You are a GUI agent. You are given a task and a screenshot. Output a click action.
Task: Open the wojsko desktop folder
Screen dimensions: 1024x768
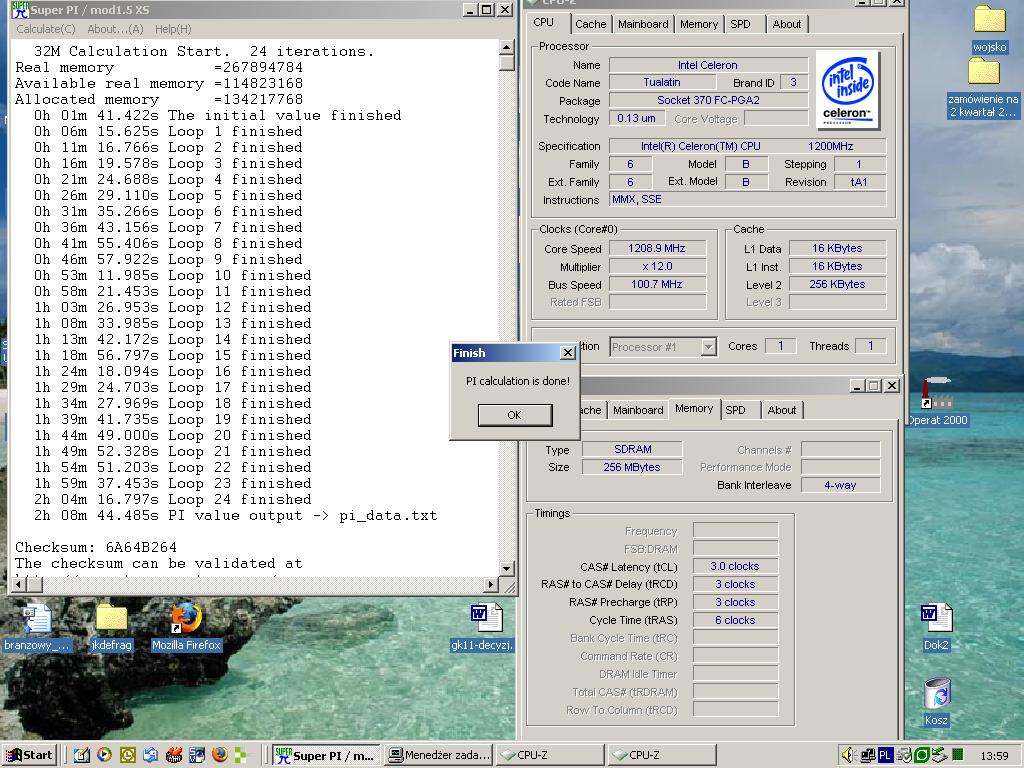pos(989,29)
